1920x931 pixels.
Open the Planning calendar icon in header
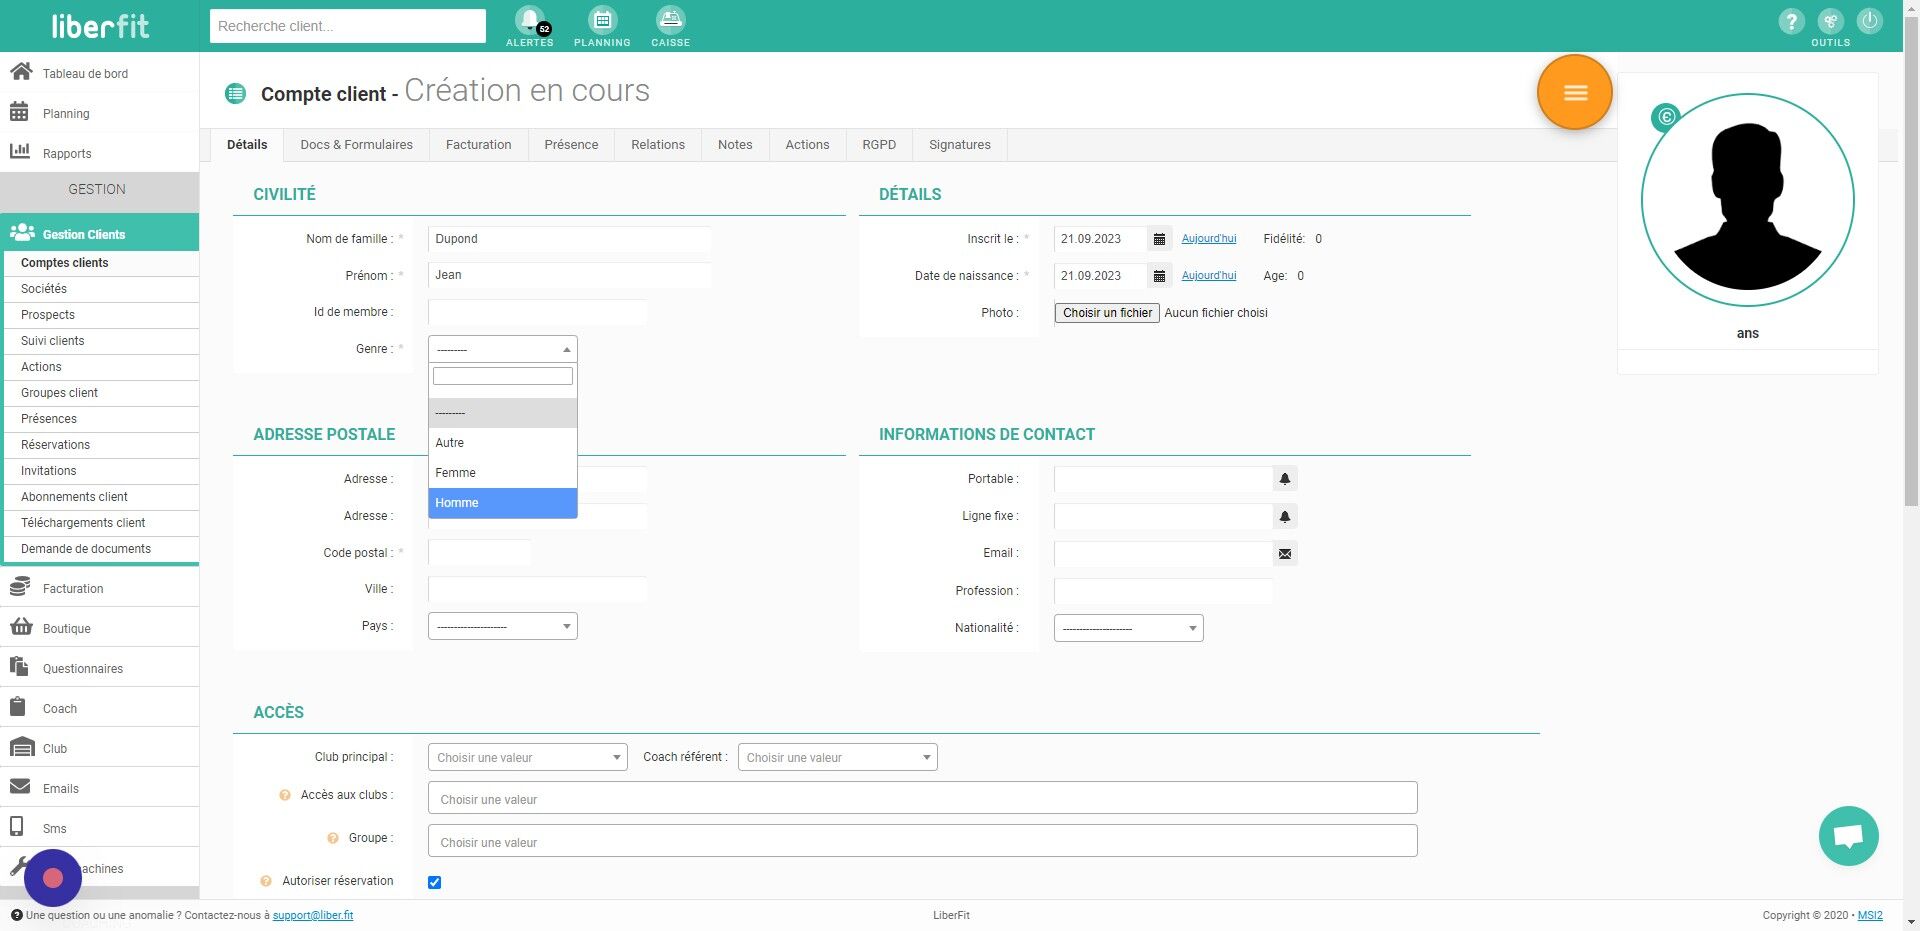tap(602, 20)
